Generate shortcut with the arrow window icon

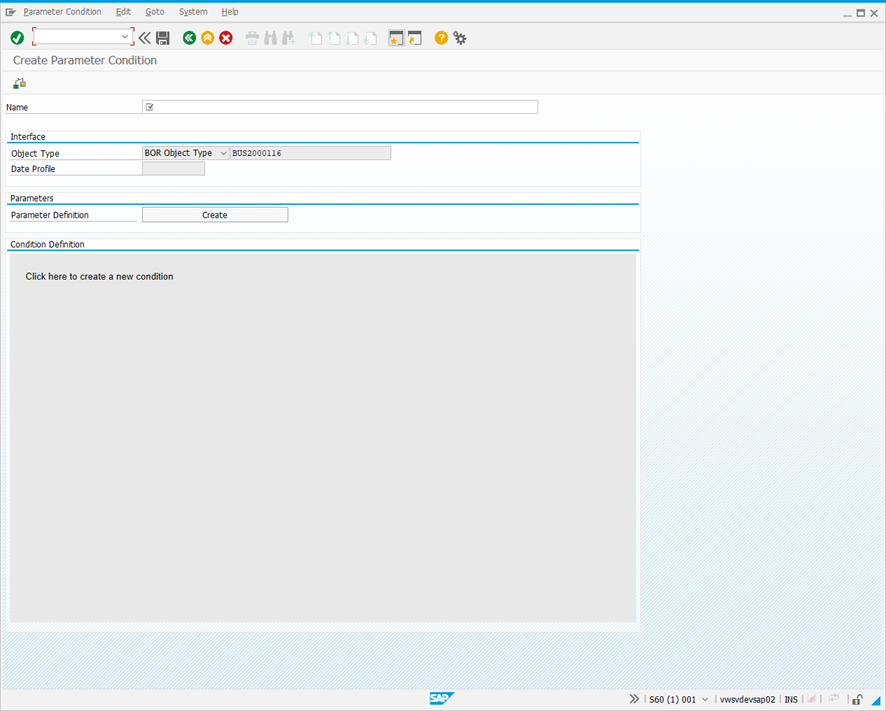415,38
